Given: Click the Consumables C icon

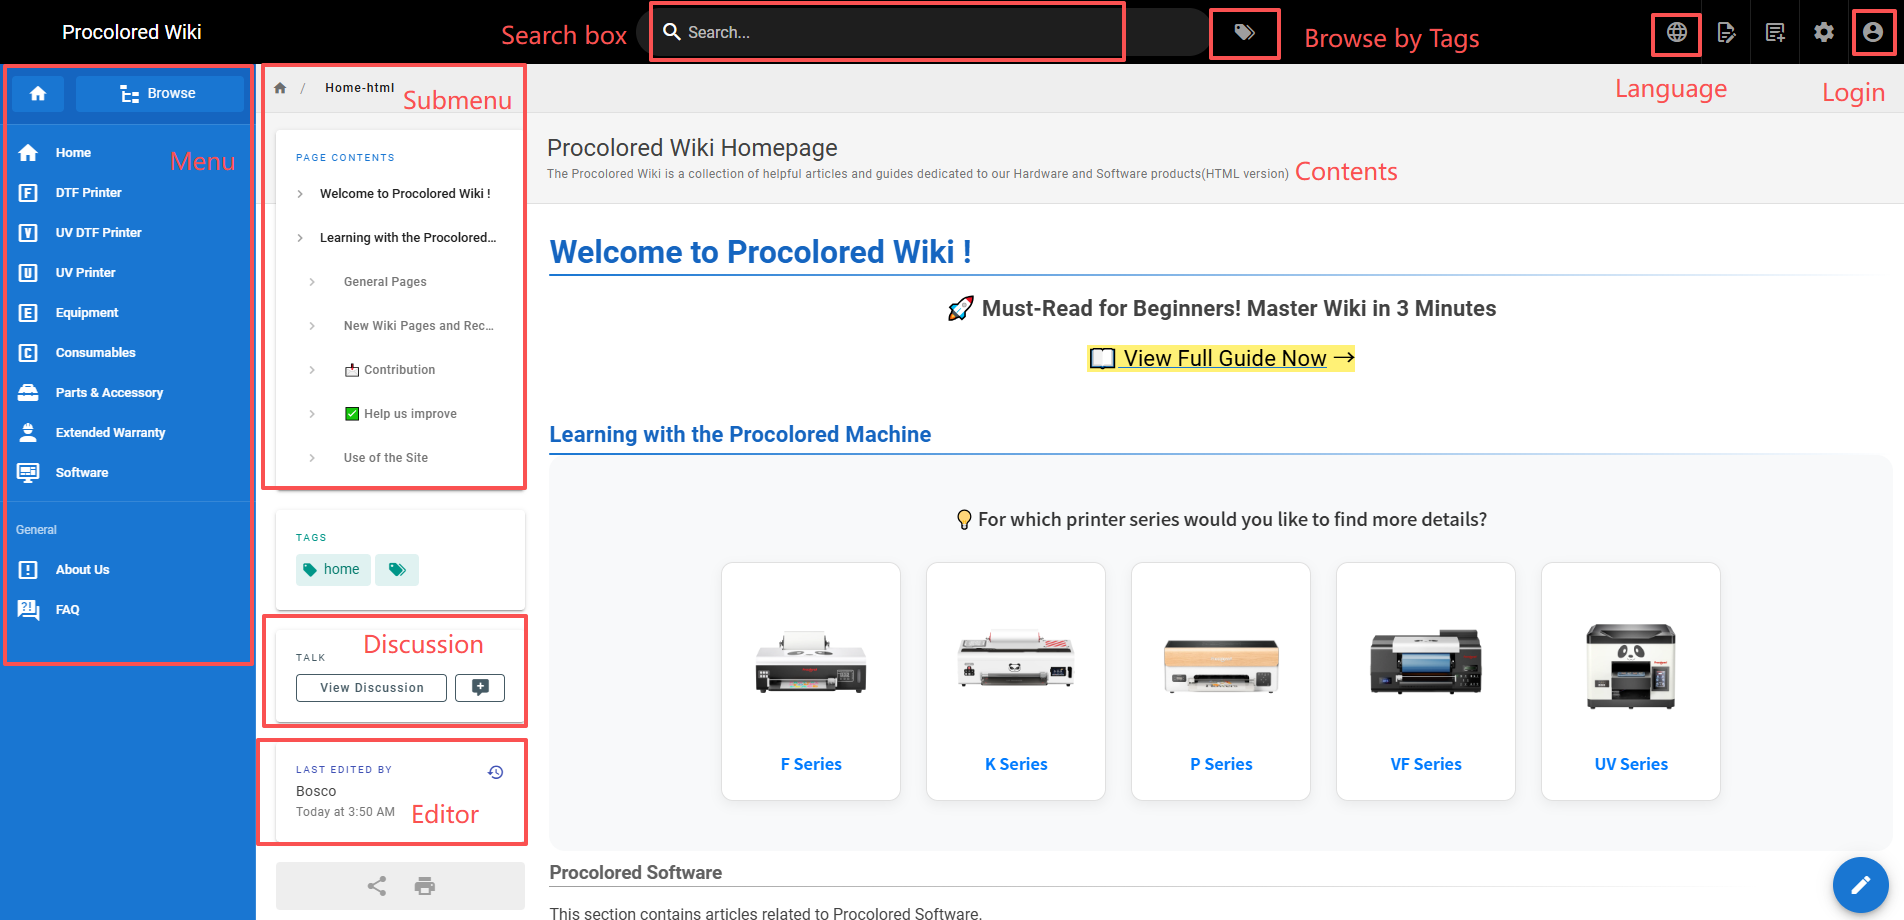Looking at the screenshot, I should [x=28, y=352].
